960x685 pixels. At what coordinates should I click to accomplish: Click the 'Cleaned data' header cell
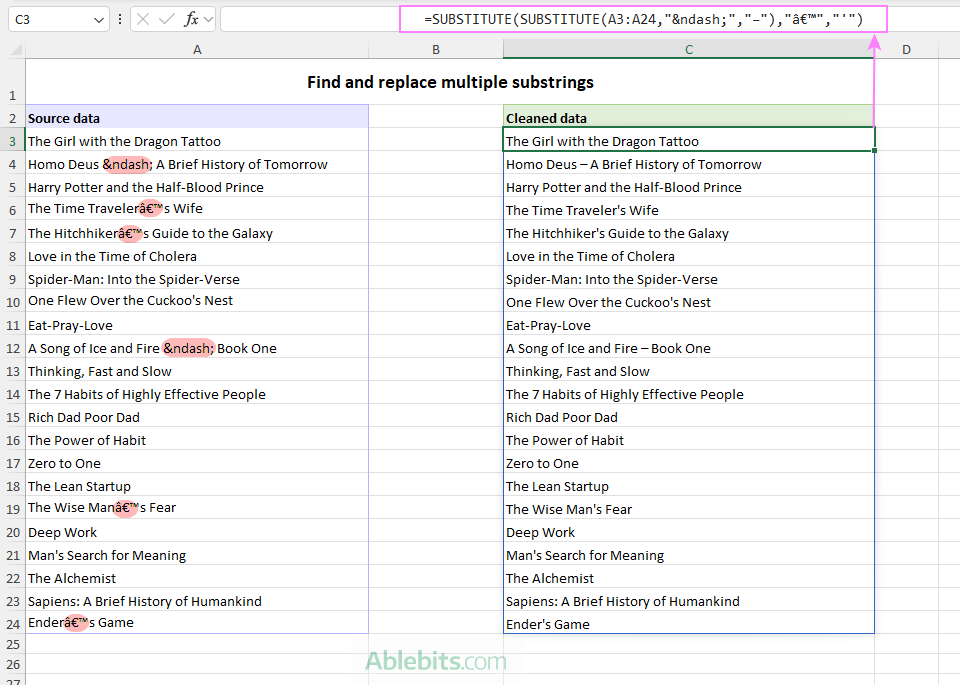click(x=689, y=116)
